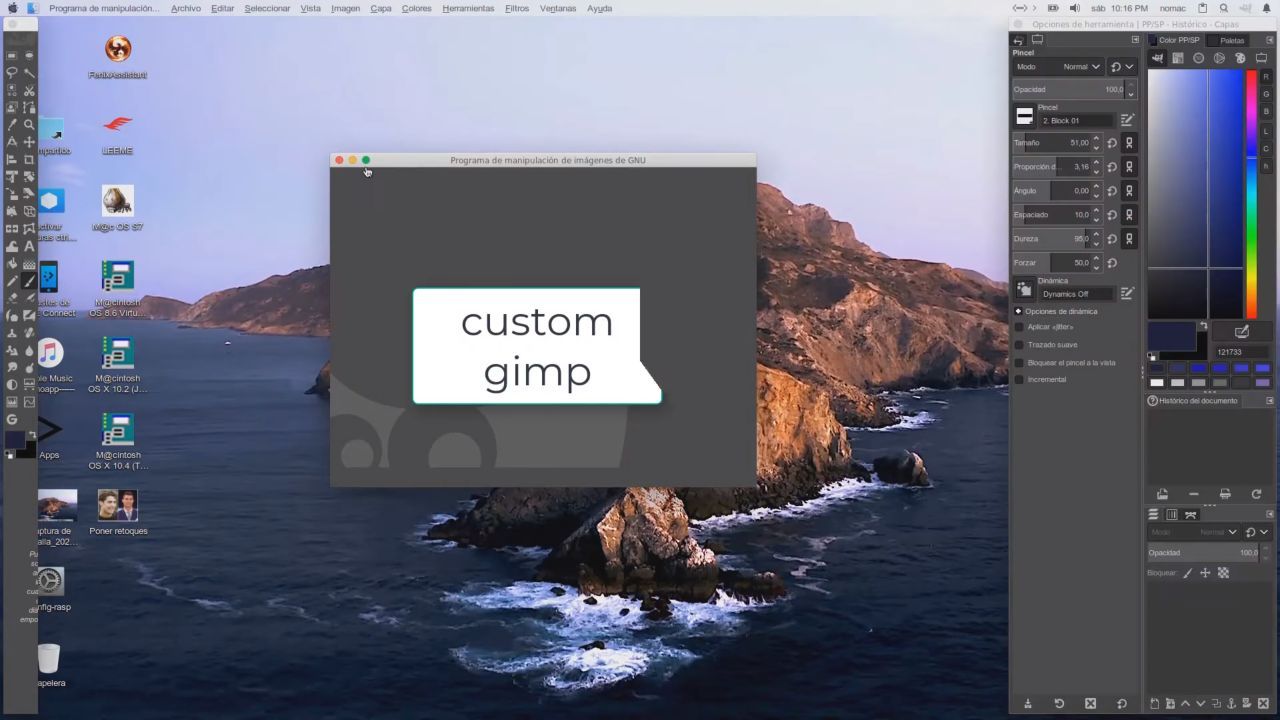Screen dimensions: 1280x720
Task: Link Proporción to brush native ratio
Action: tap(1130, 167)
